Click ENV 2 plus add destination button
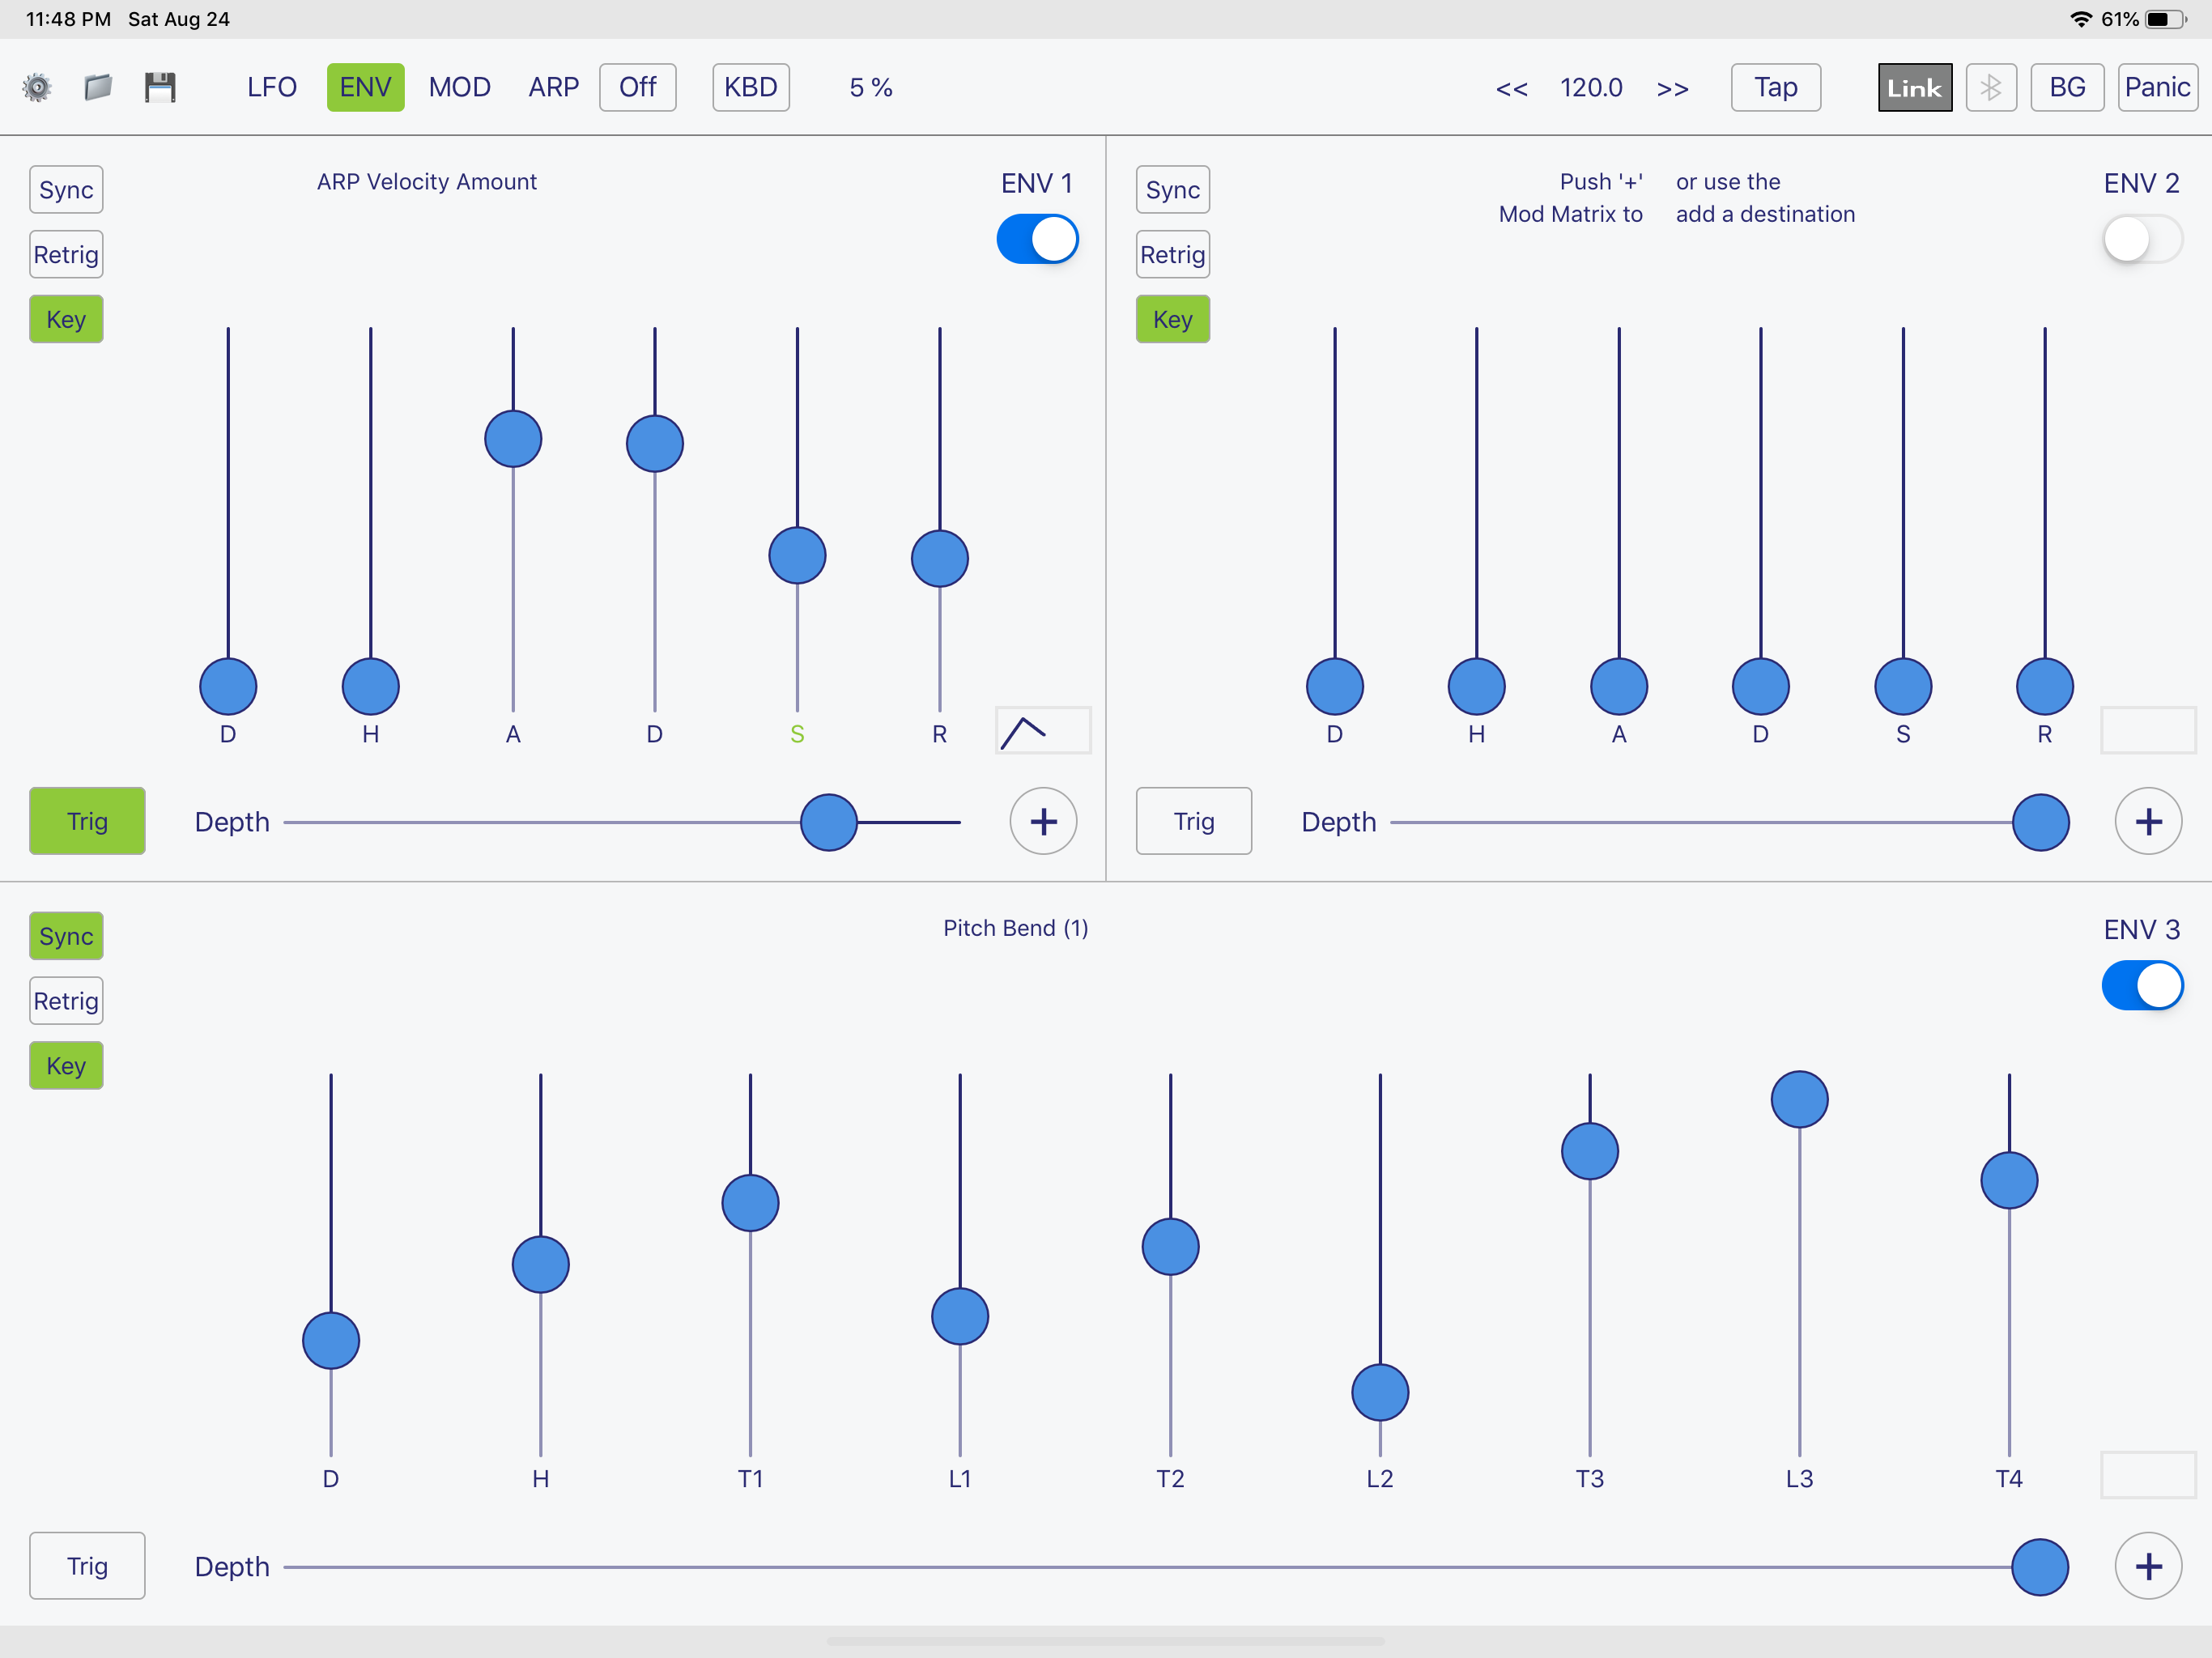 pos(2148,822)
